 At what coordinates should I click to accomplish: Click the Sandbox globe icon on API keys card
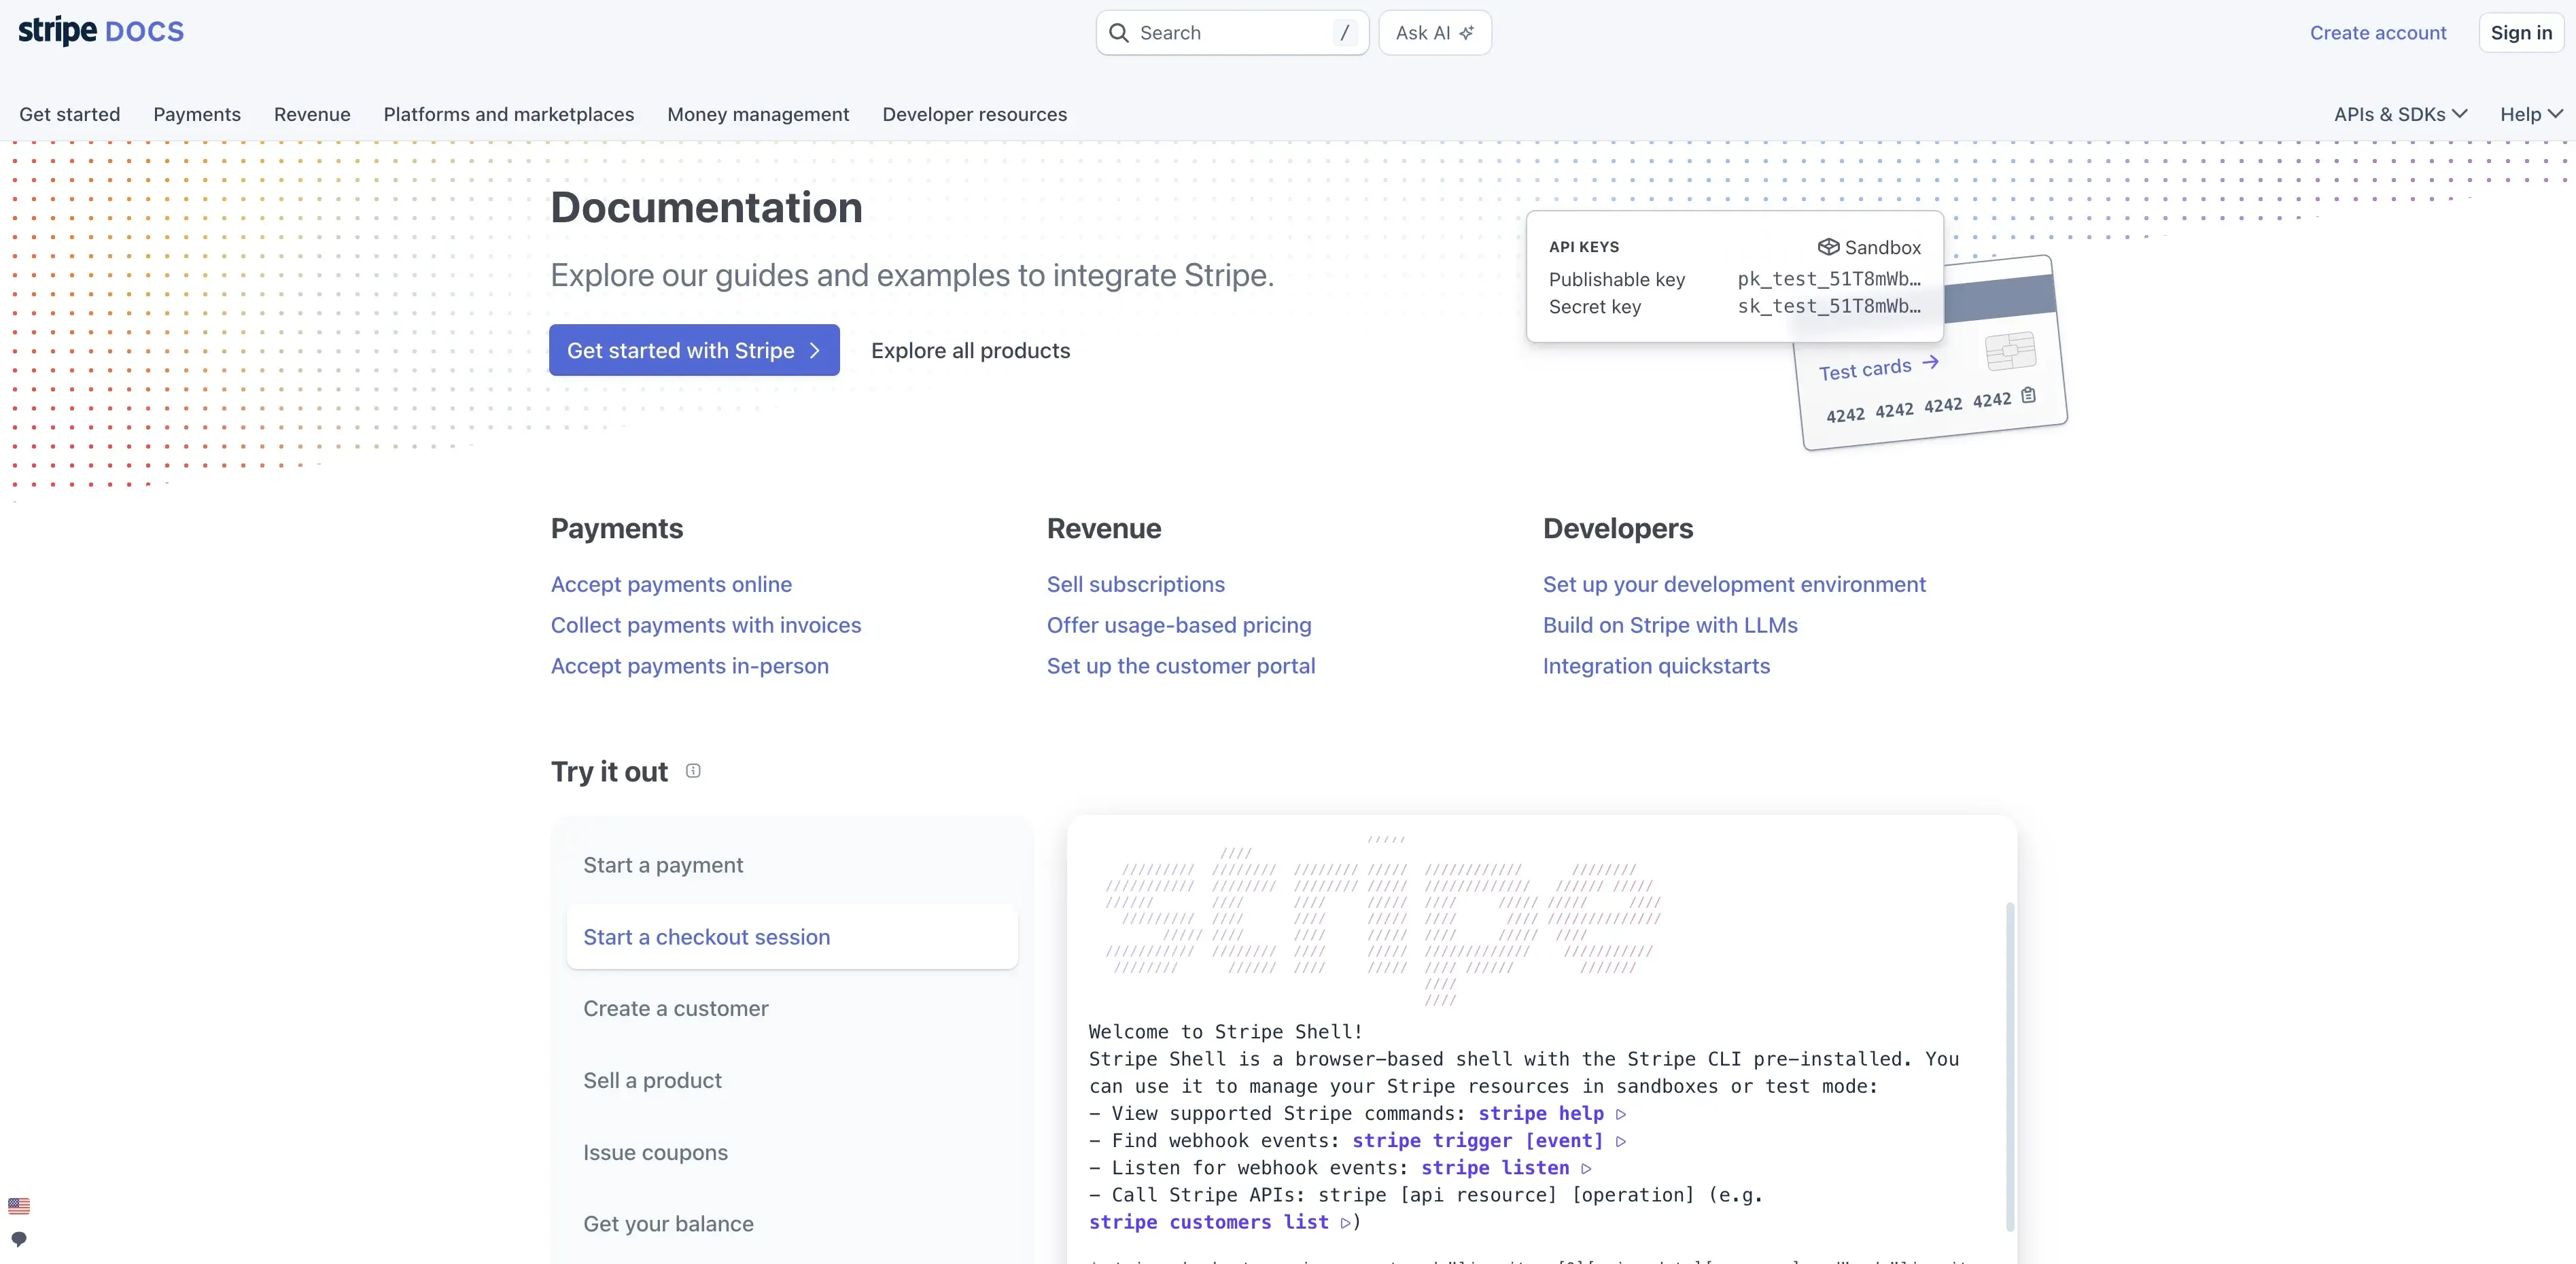coord(1829,246)
